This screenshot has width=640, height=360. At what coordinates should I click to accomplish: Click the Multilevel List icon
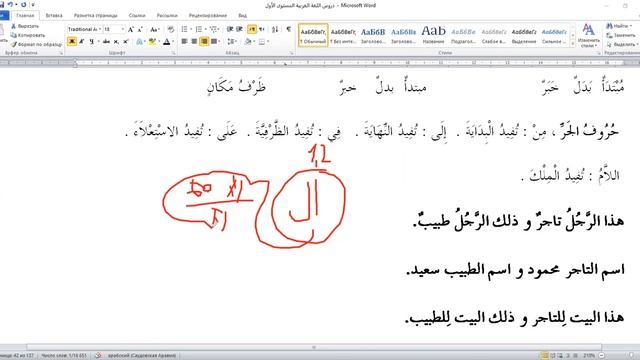(x=213, y=29)
